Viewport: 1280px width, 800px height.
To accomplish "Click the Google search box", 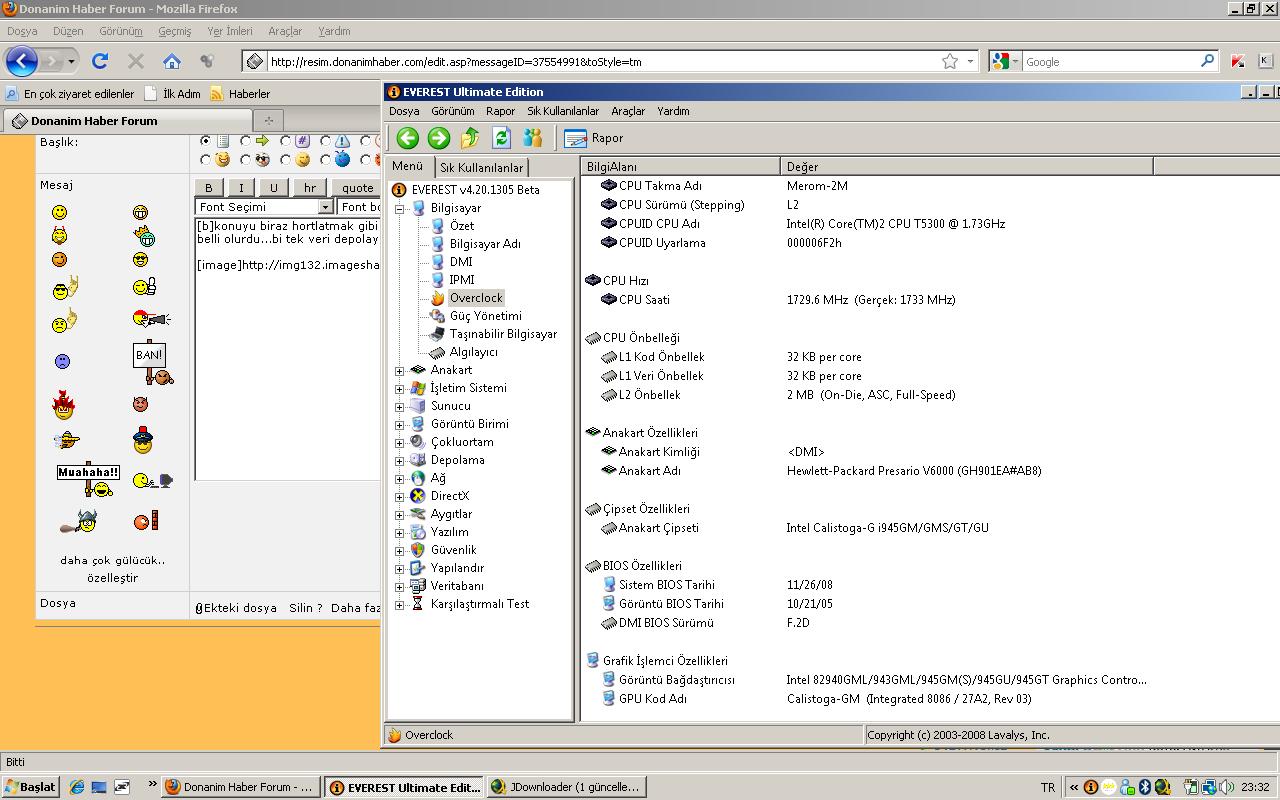I will point(1110,62).
